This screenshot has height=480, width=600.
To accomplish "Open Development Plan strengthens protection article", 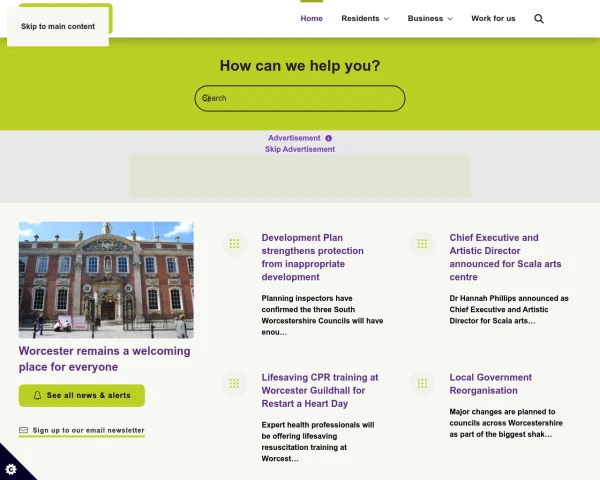I will [x=313, y=257].
